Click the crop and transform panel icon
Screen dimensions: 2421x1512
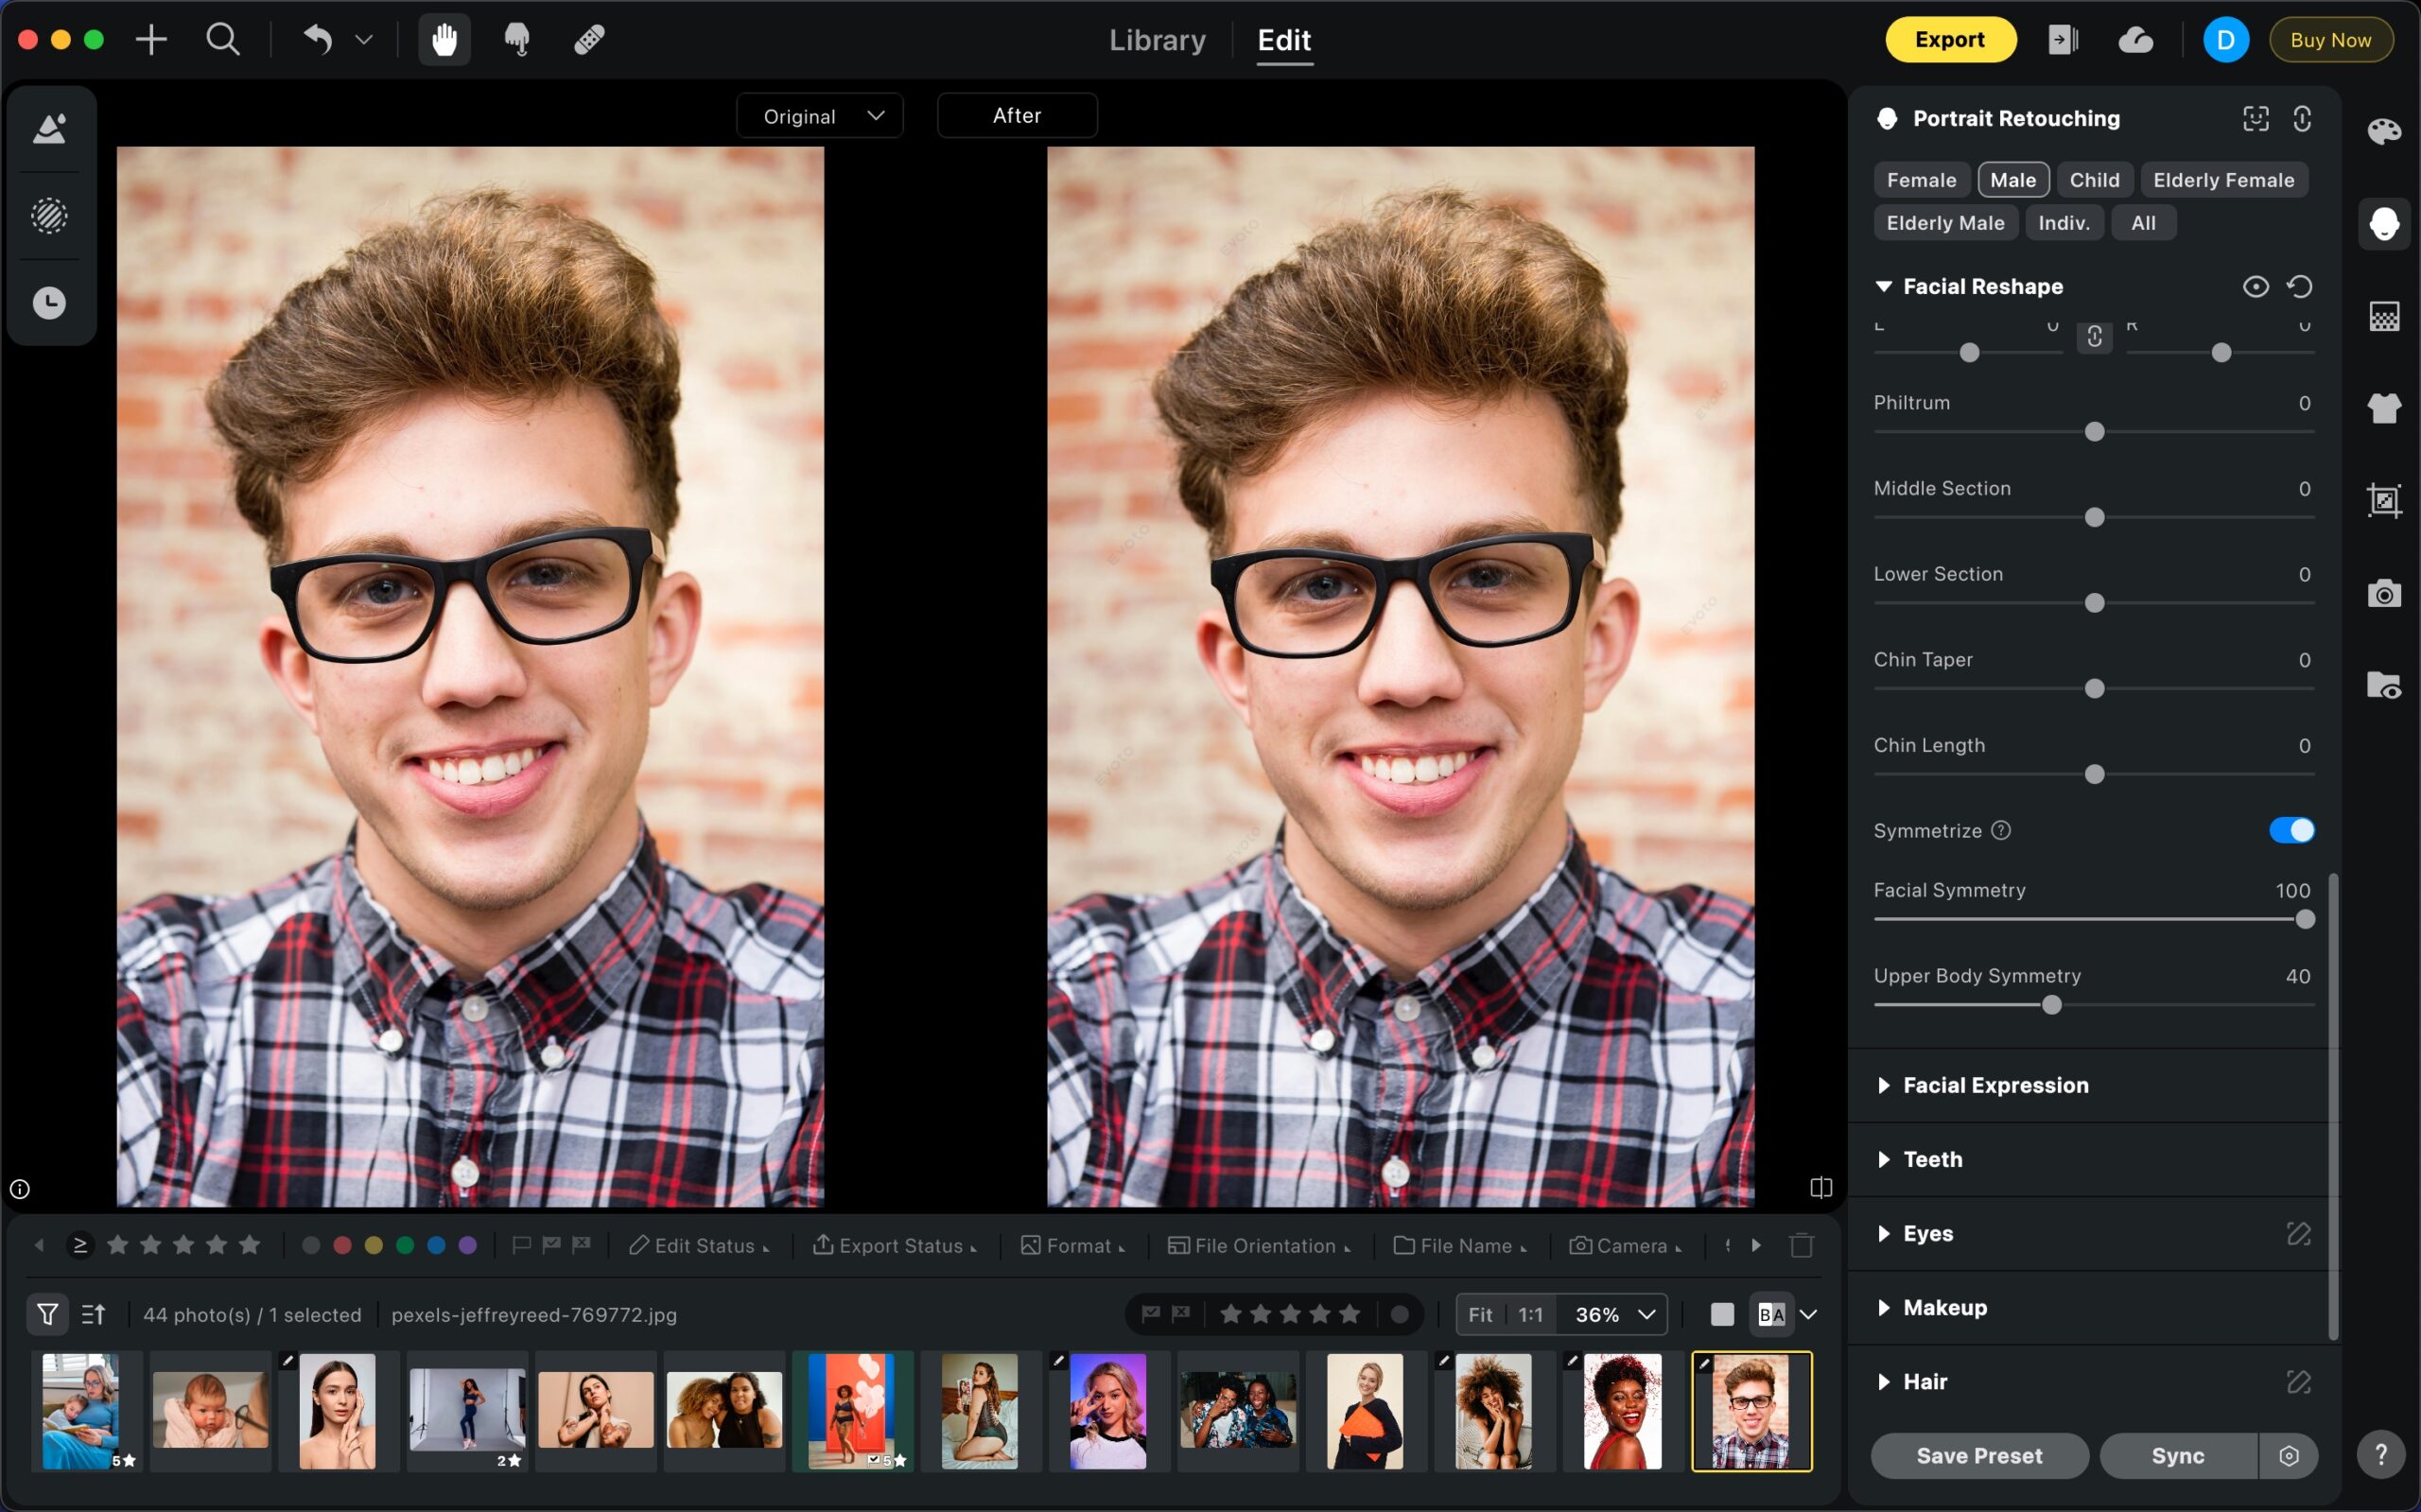[x=2384, y=500]
